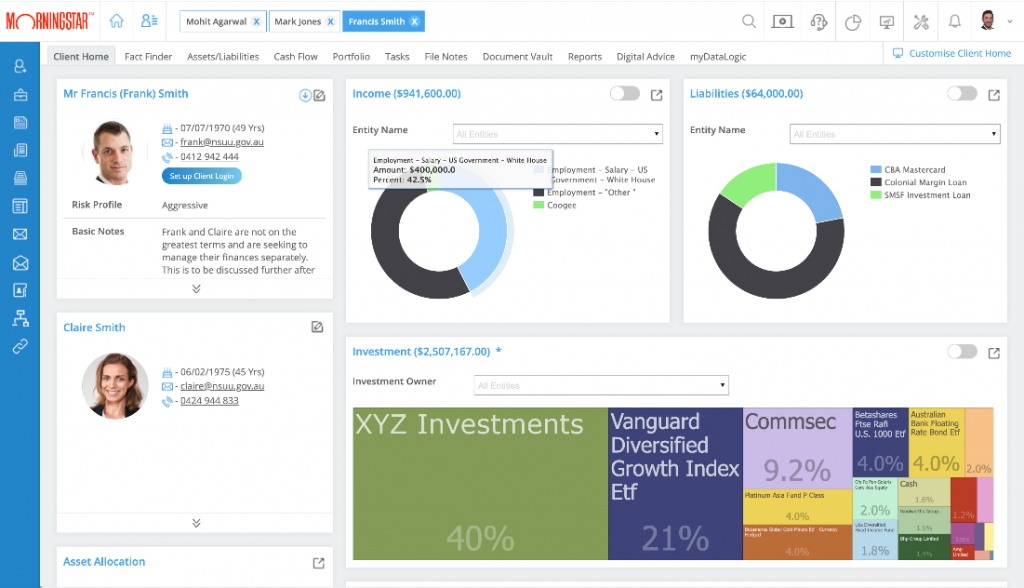Switch to the Digital Advice tab

click(645, 57)
